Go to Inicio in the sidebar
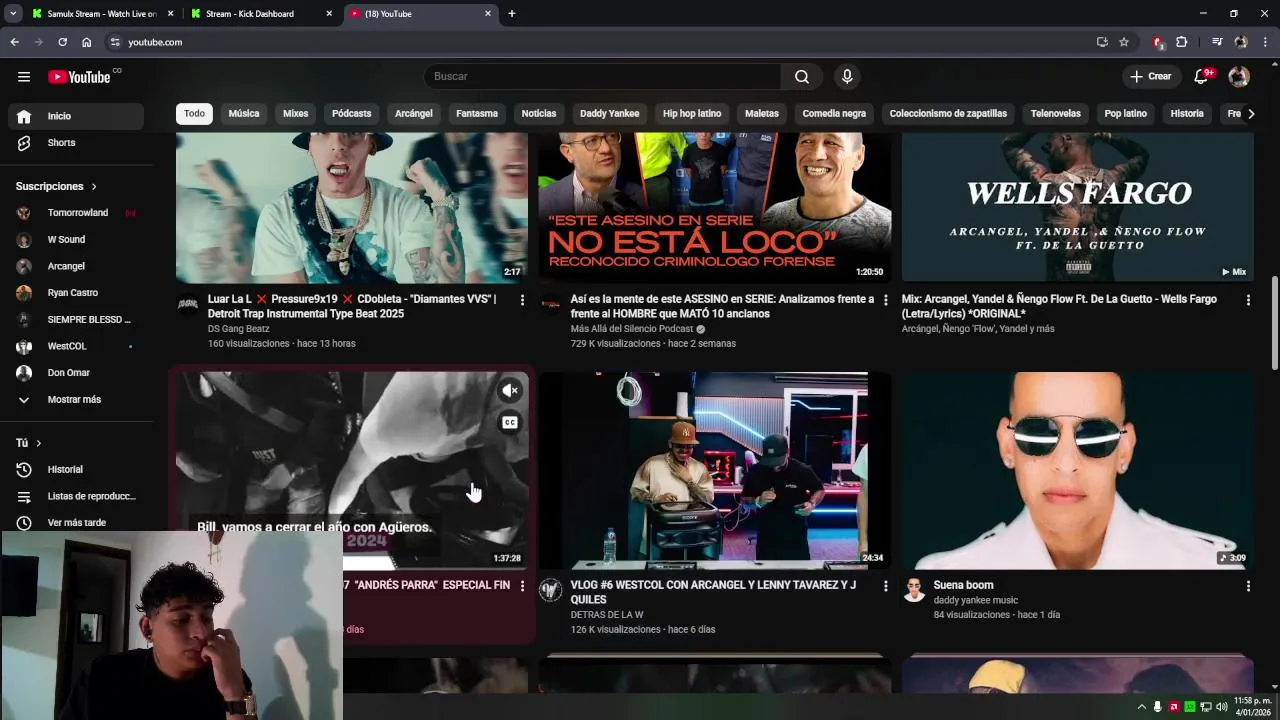 (76, 116)
